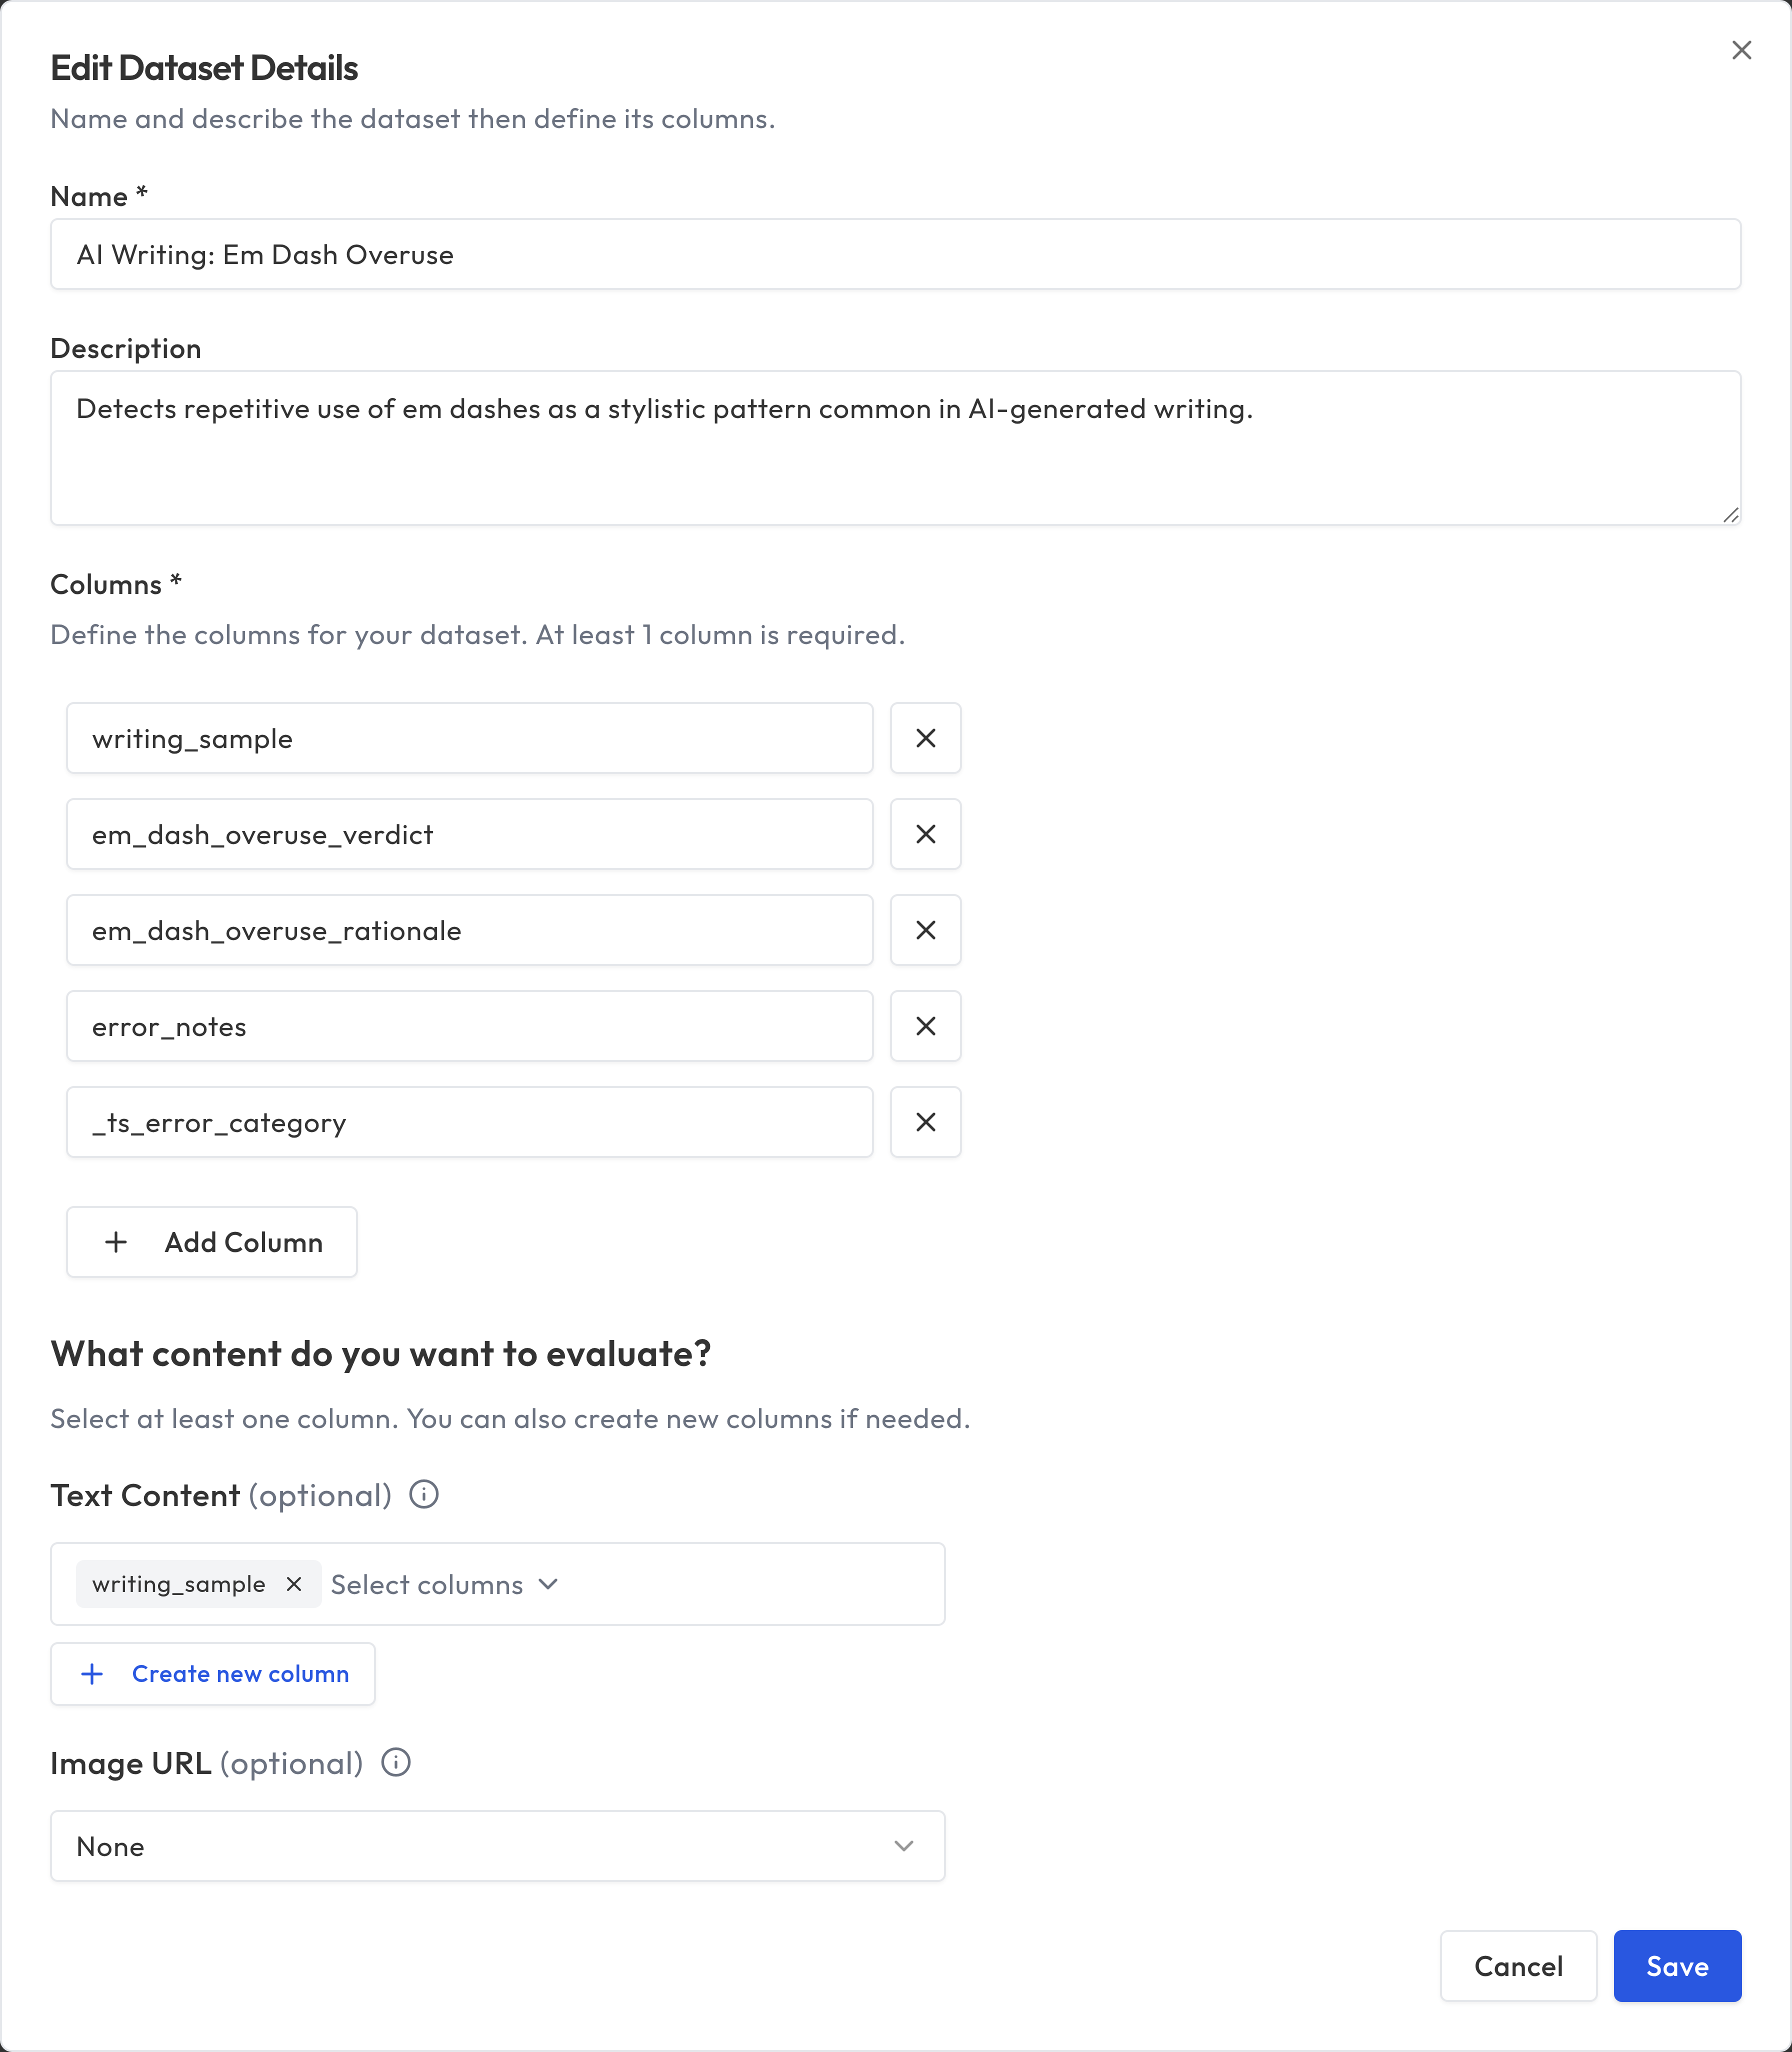Click the Add Column button
This screenshot has height=2052, width=1792.
[x=212, y=1242]
